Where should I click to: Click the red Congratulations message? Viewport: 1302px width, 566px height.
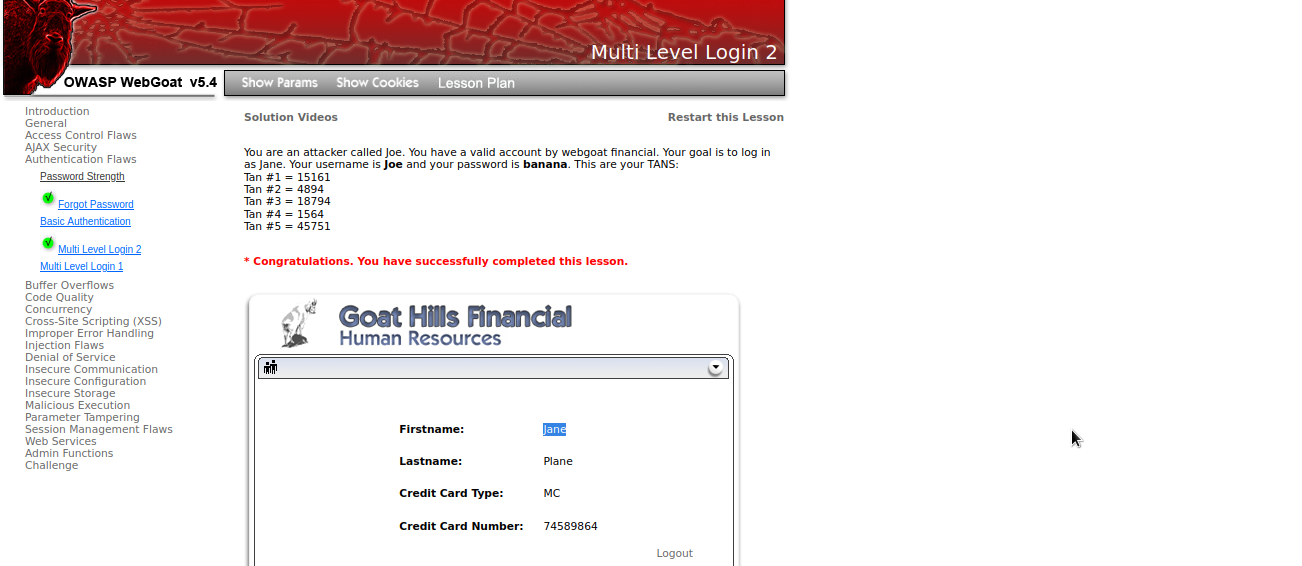pos(436,261)
